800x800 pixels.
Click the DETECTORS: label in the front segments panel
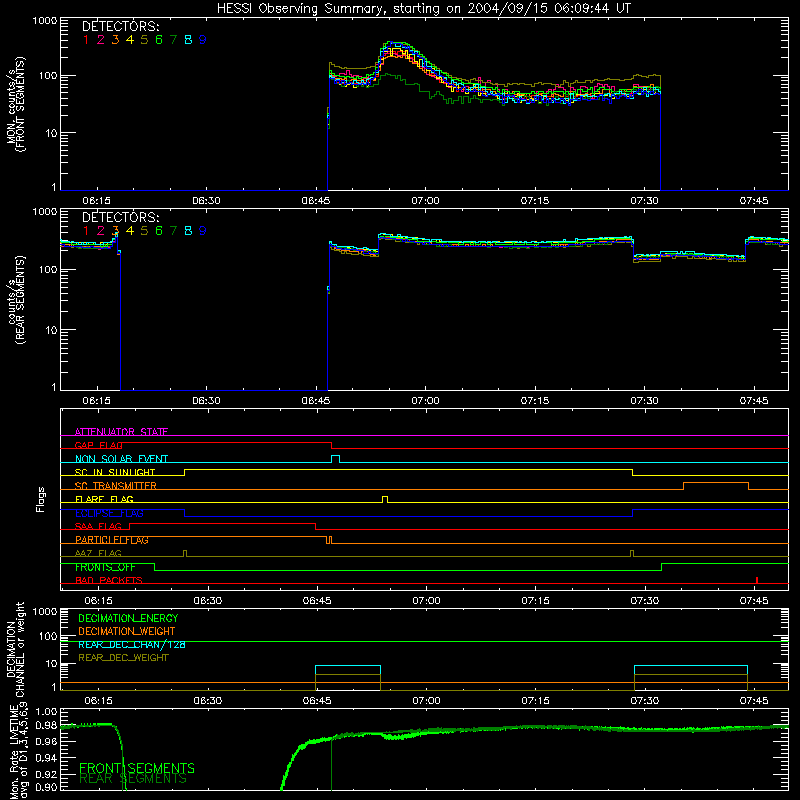(x=120, y=27)
